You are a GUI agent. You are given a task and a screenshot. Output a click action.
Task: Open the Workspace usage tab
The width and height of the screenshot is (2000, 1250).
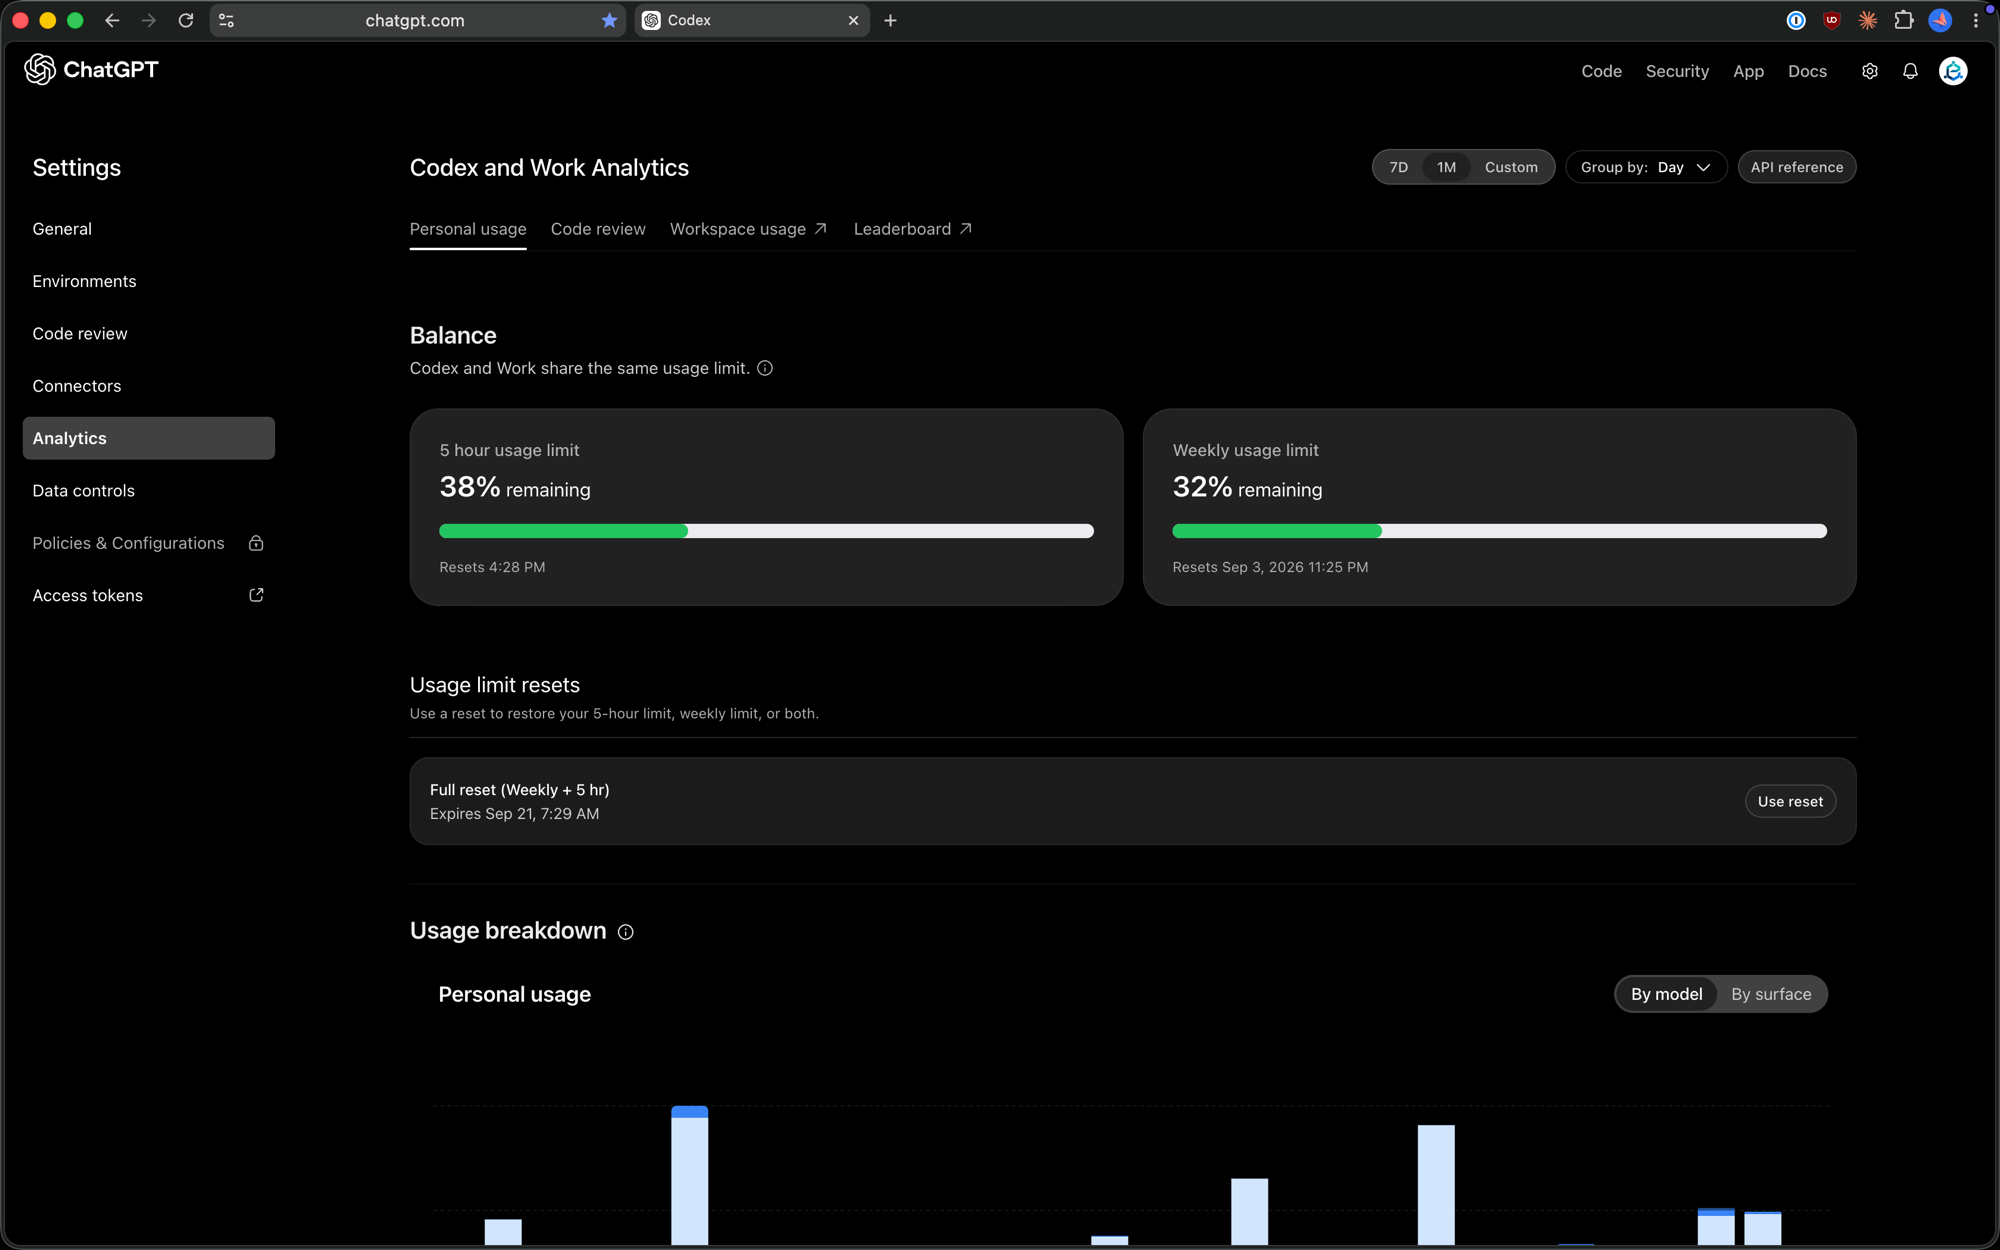[x=748, y=229]
